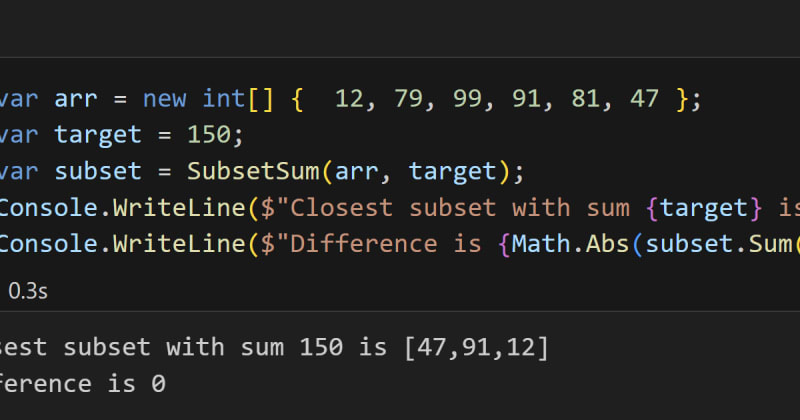Screen dimensions: 800x420
Task: Click the [47,91,12] output result
Action: point(477,348)
